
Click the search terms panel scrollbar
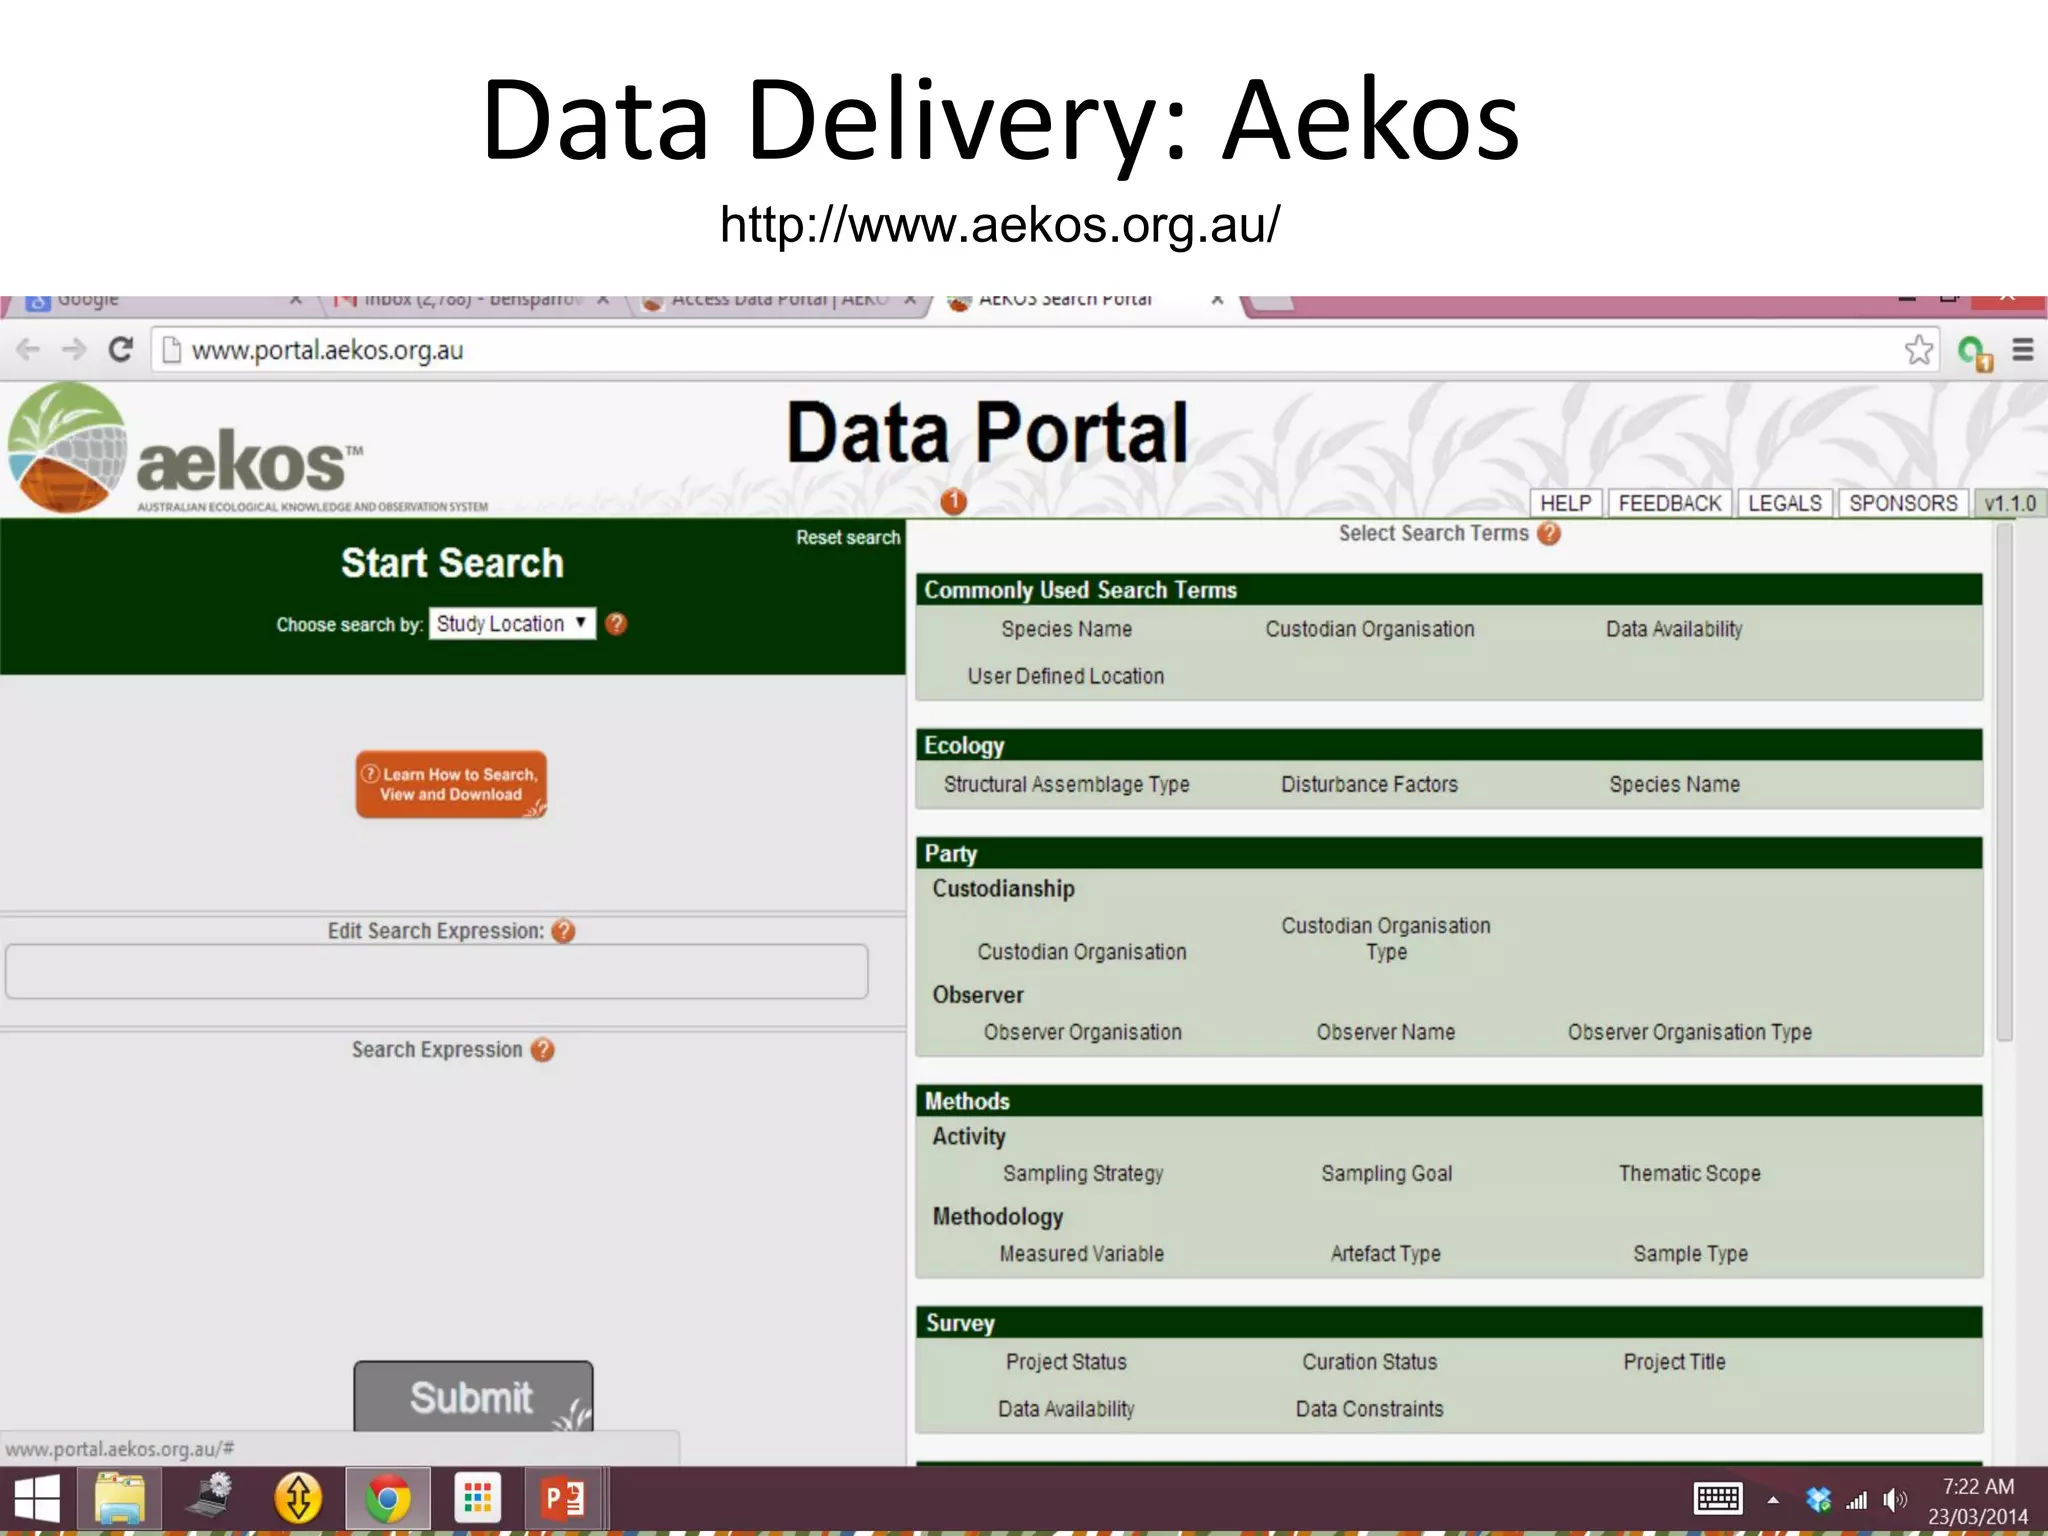pos(2004,783)
